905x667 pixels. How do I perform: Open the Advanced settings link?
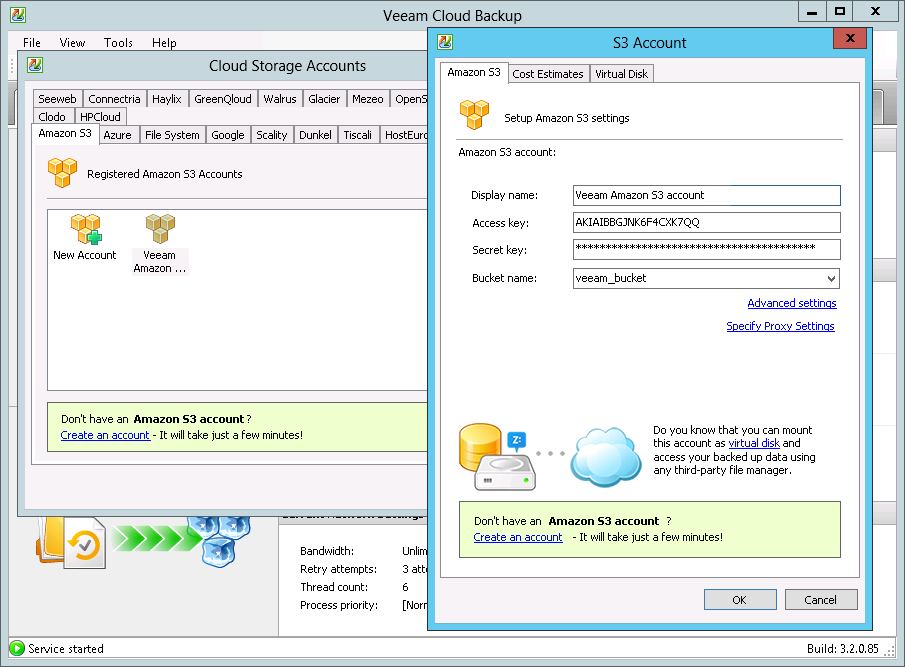point(792,303)
